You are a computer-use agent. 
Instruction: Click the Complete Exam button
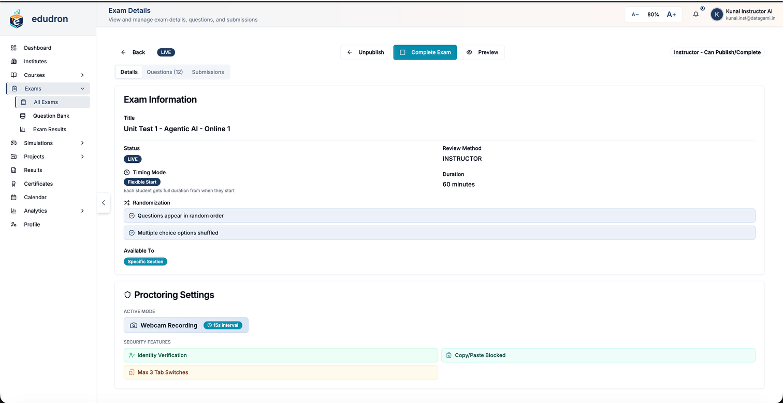click(425, 52)
